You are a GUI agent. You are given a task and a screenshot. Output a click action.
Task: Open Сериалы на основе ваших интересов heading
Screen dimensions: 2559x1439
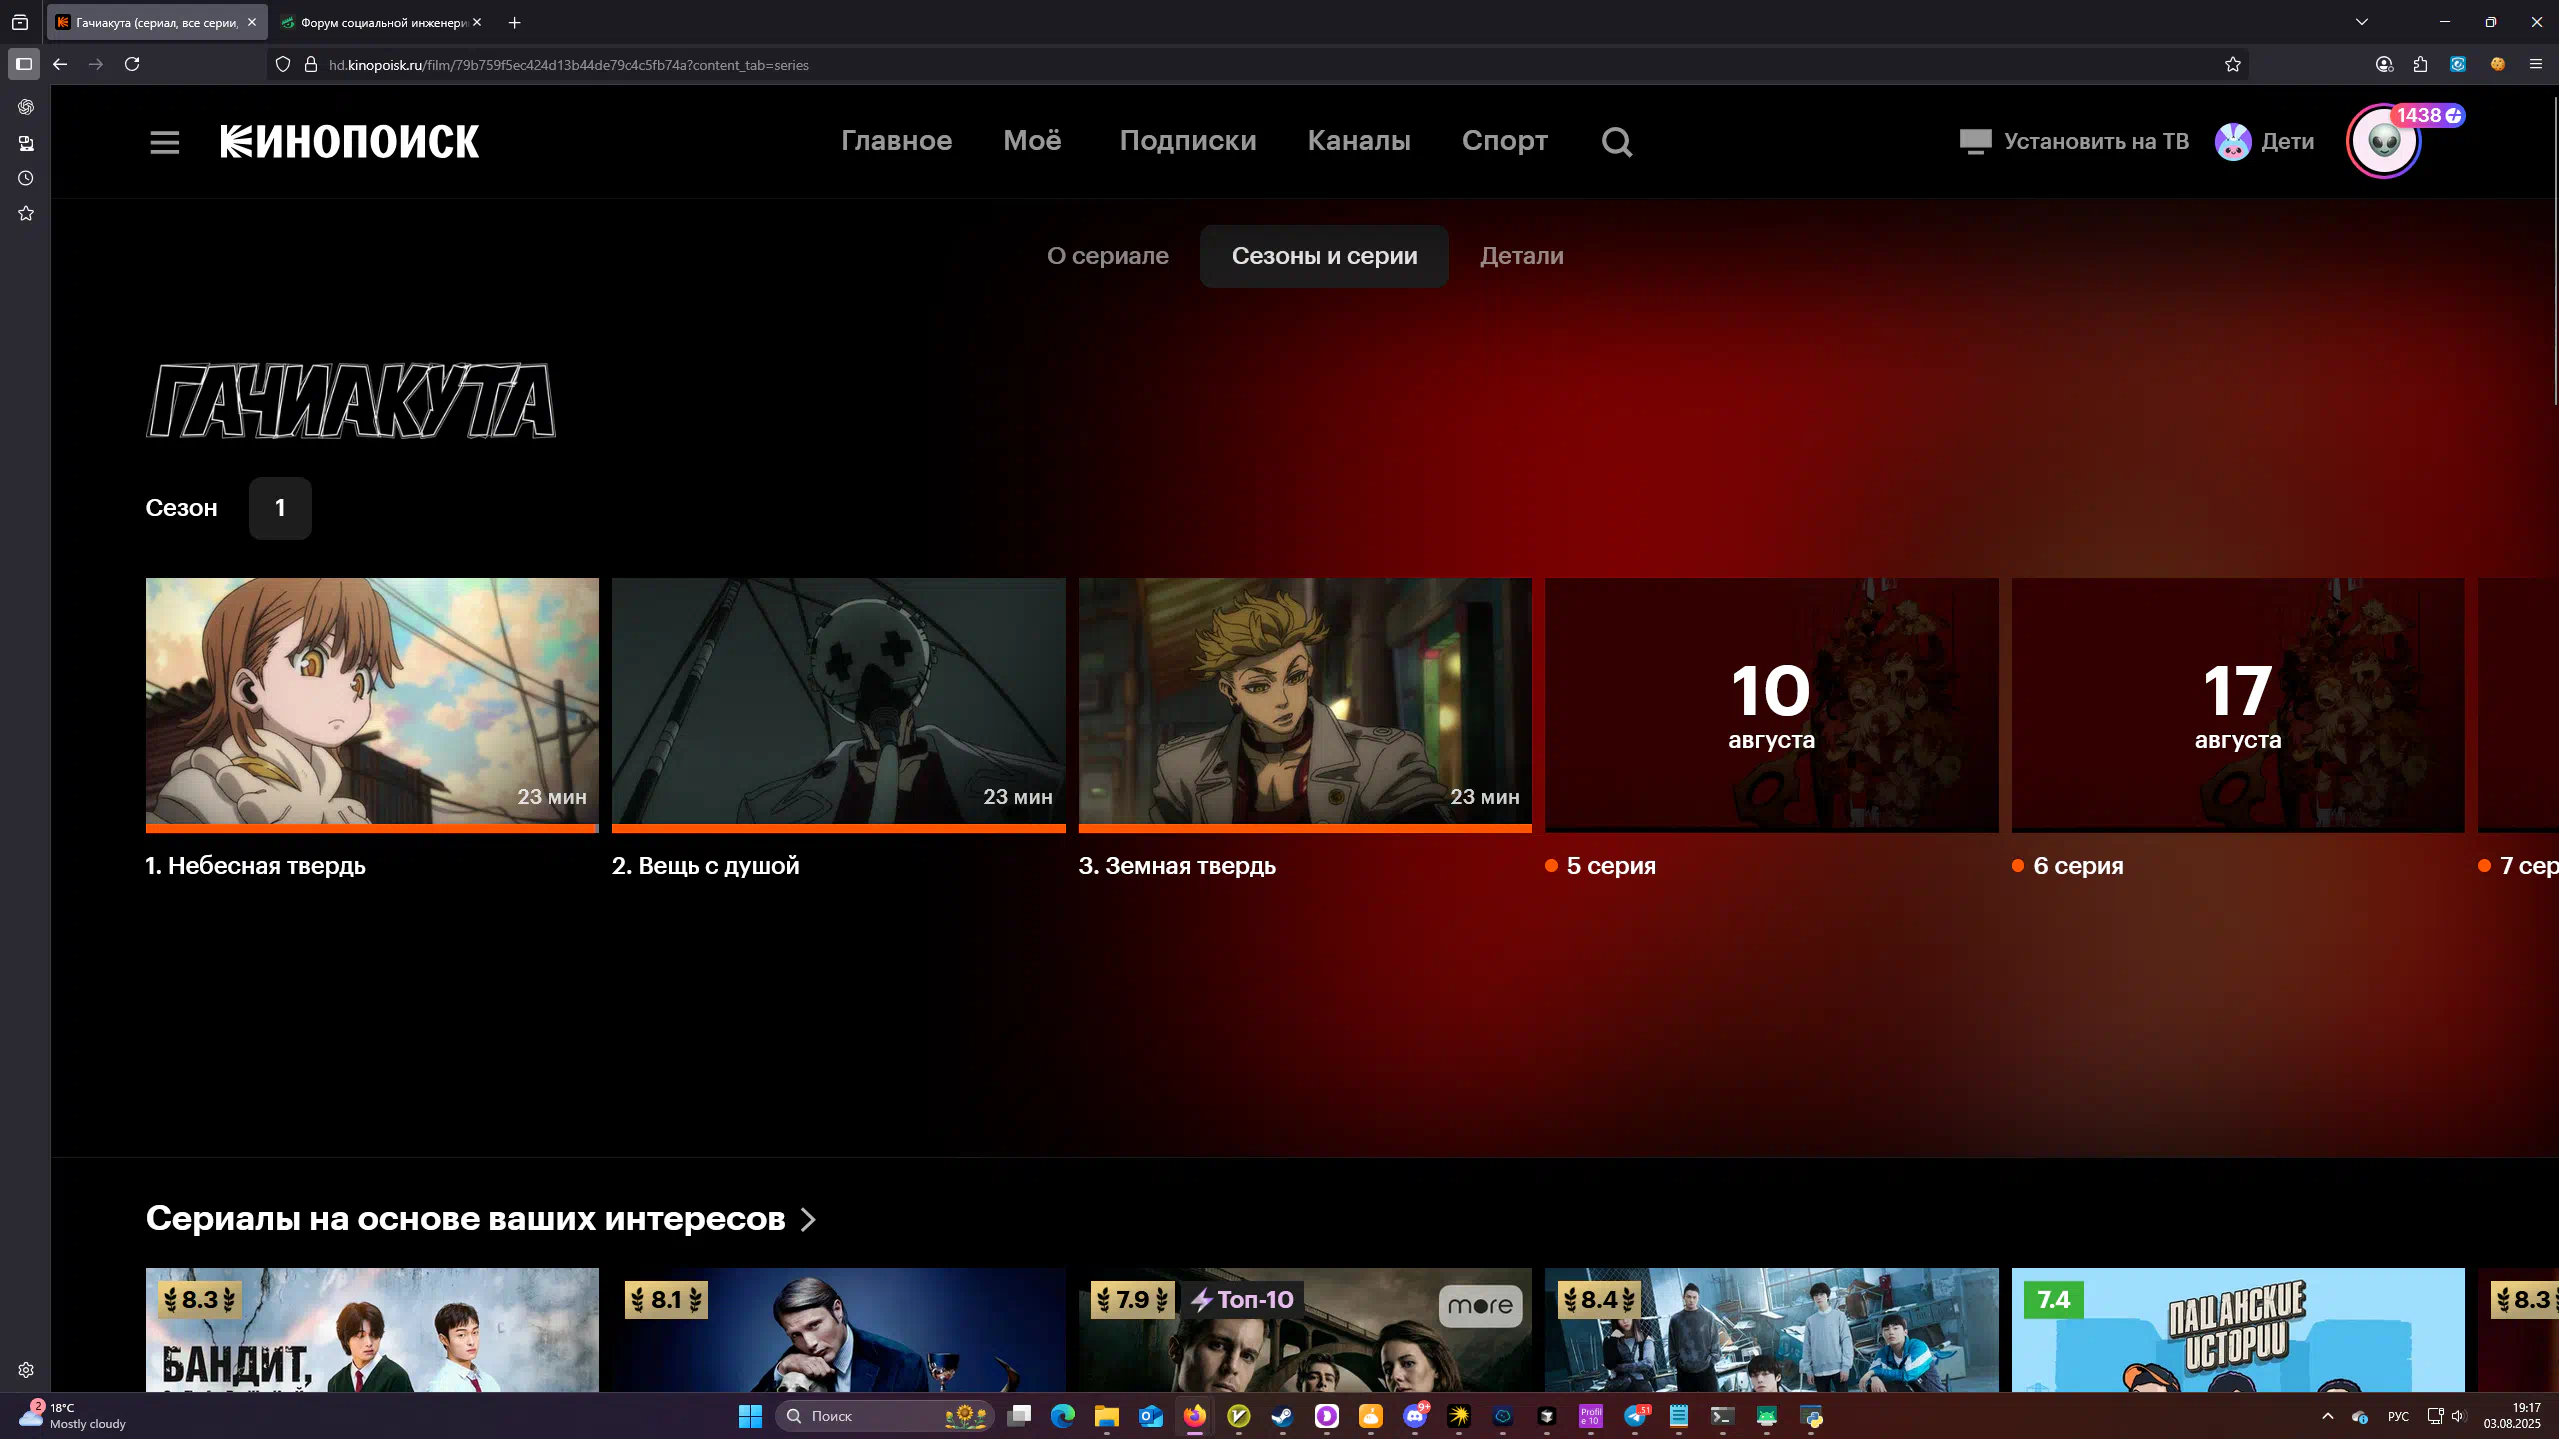click(x=465, y=1218)
